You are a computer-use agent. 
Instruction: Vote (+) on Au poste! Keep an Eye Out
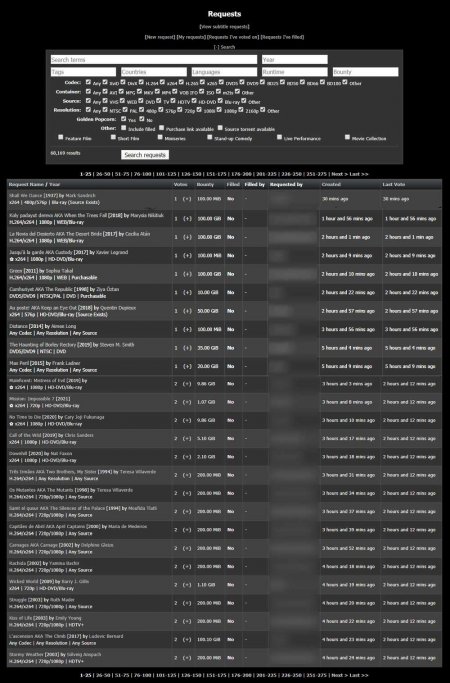click(x=187, y=311)
